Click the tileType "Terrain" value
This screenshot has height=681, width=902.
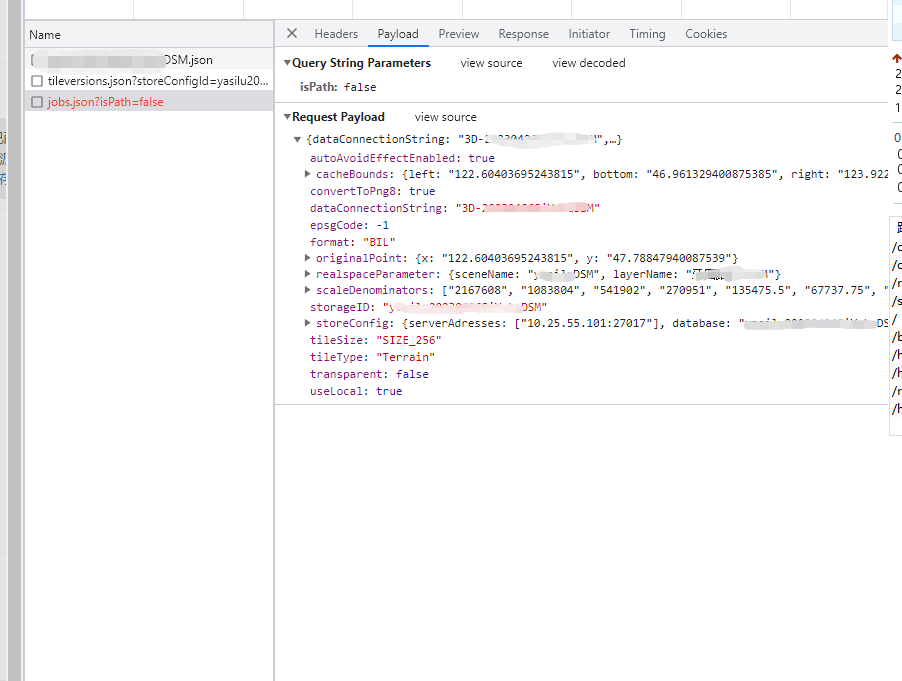click(x=406, y=357)
